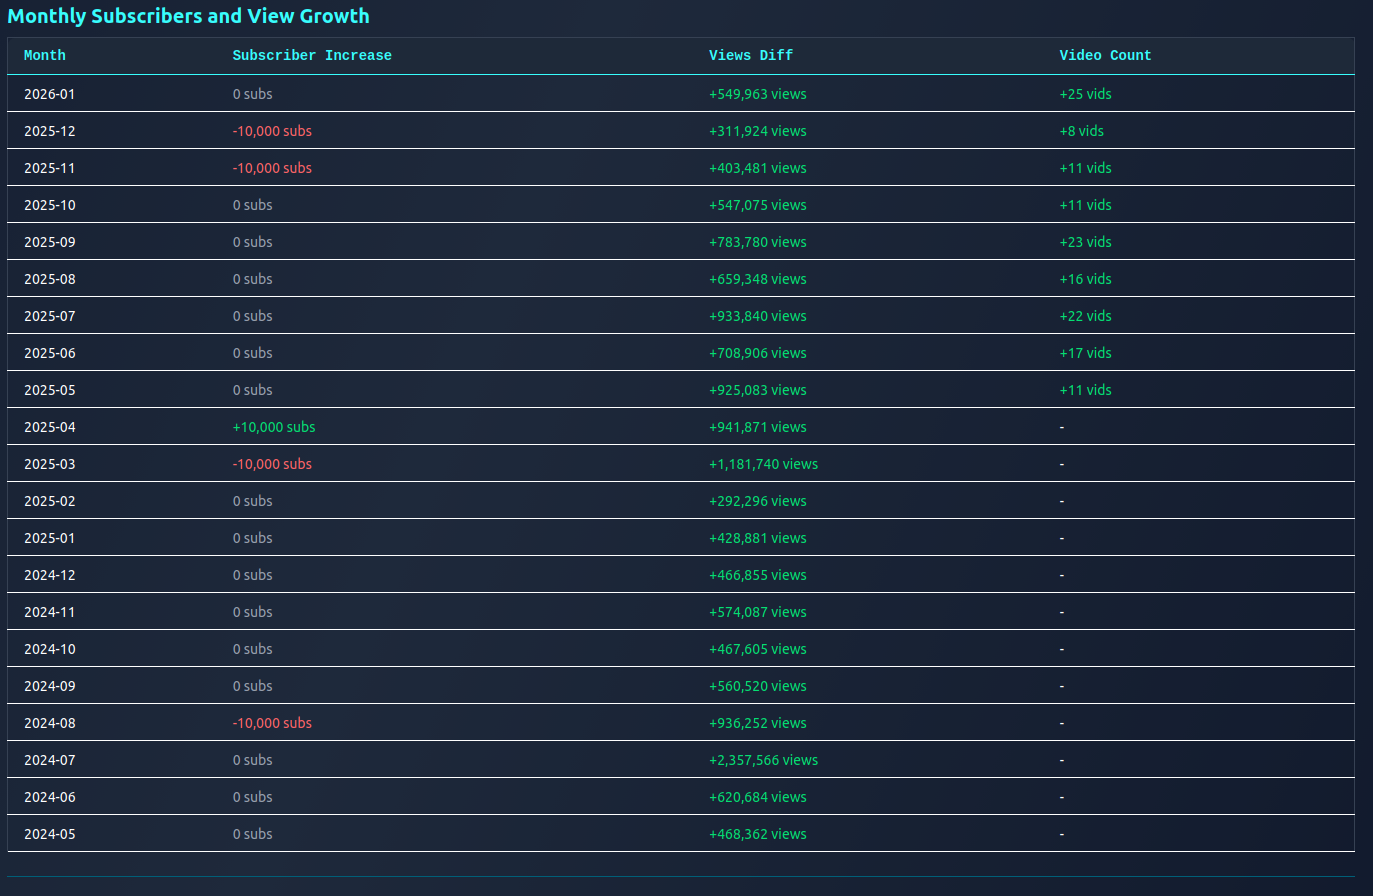Select the 2024-05 month cell
Screen dimensions: 1373x896
click(x=50, y=834)
